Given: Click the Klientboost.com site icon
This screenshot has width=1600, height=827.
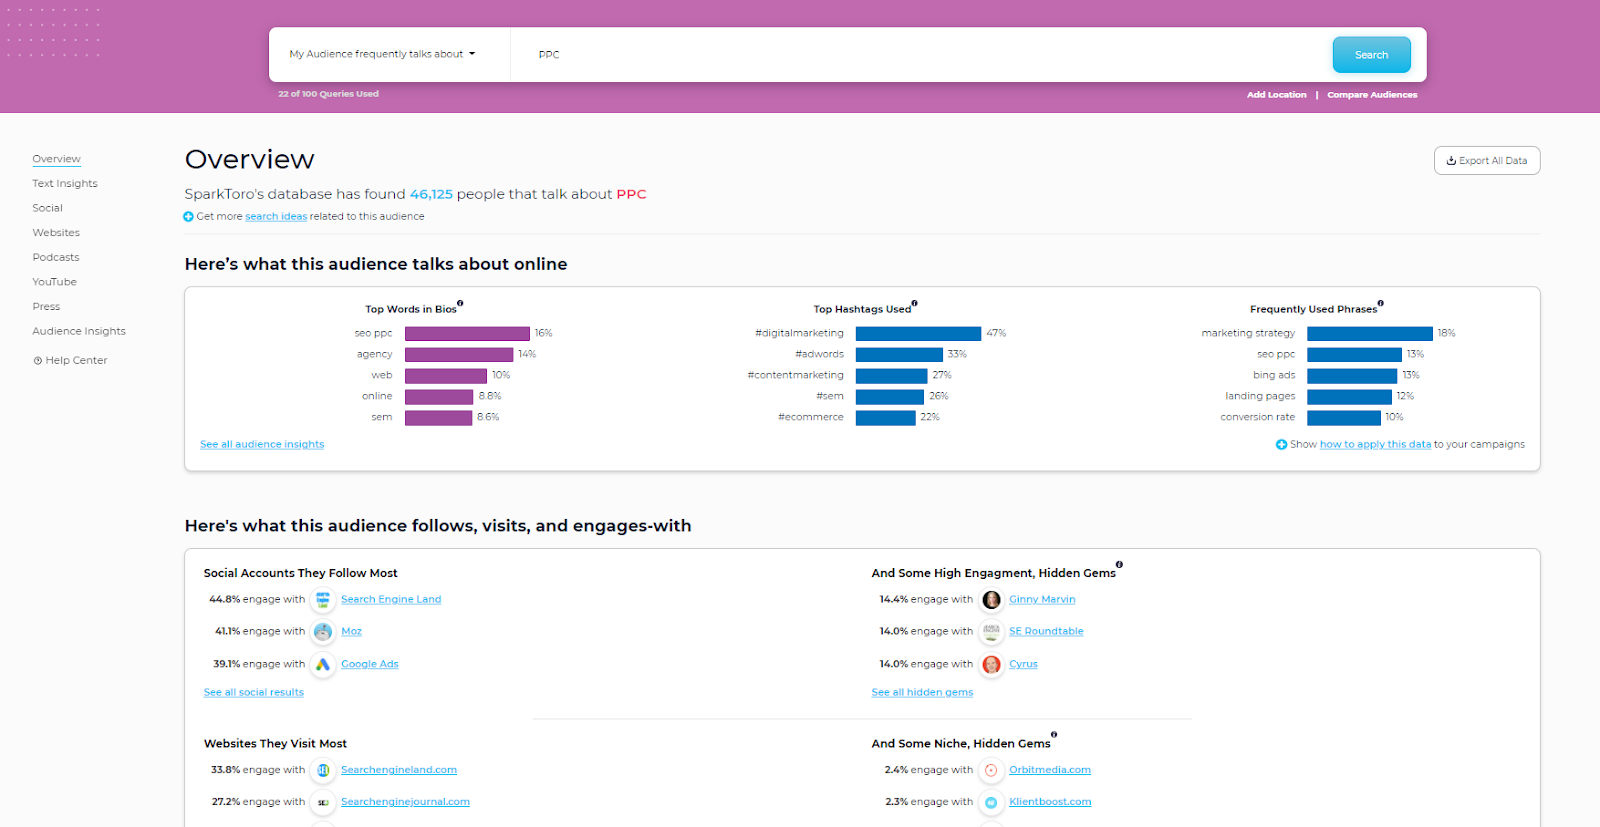Looking at the screenshot, I should click(991, 802).
